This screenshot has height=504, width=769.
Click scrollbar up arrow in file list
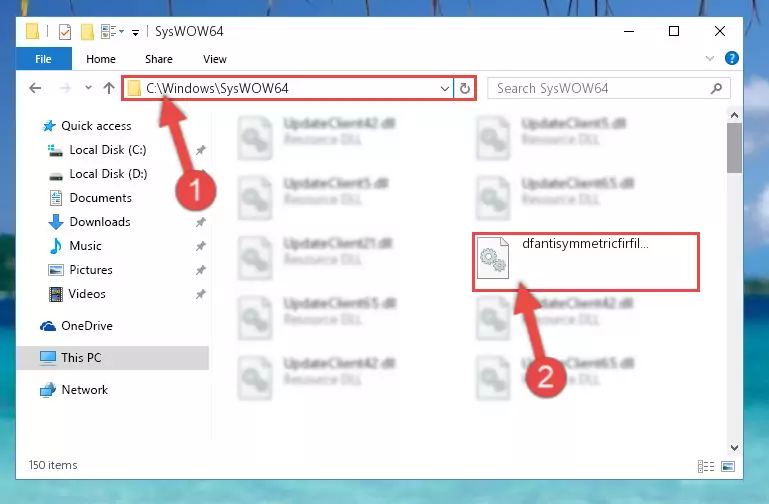pyautogui.click(x=734, y=116)
